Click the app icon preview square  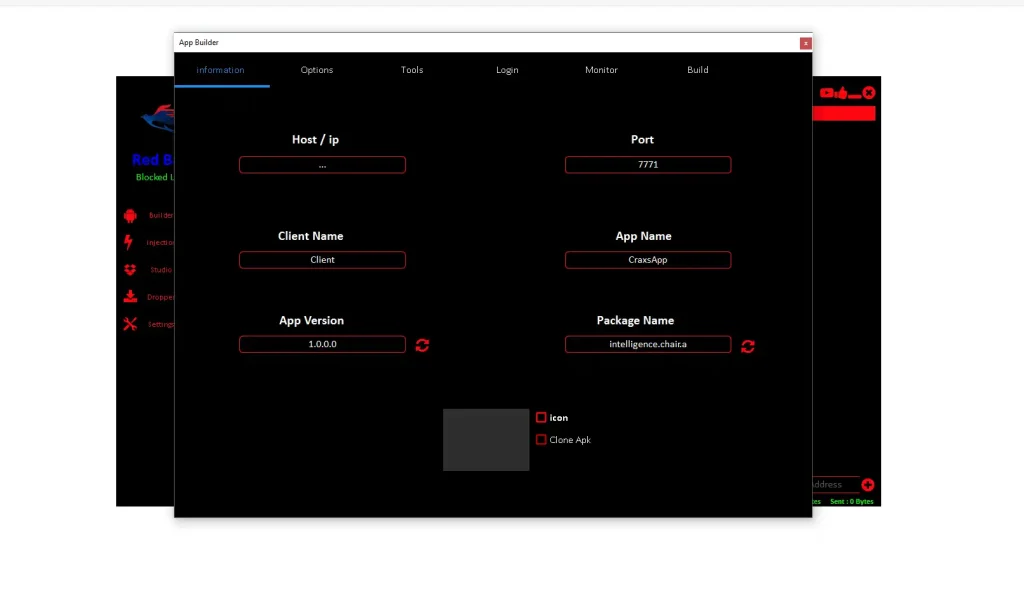[486, 440]
